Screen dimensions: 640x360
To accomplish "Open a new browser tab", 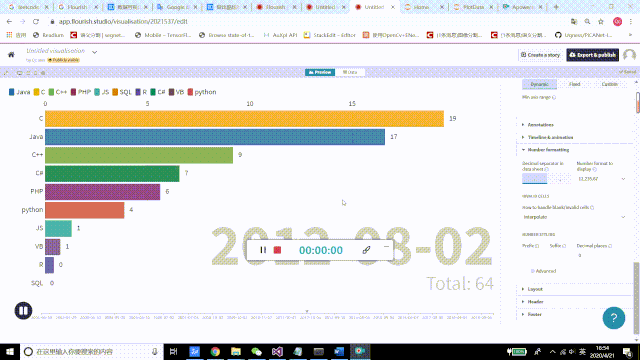I will tap(556, 7).
